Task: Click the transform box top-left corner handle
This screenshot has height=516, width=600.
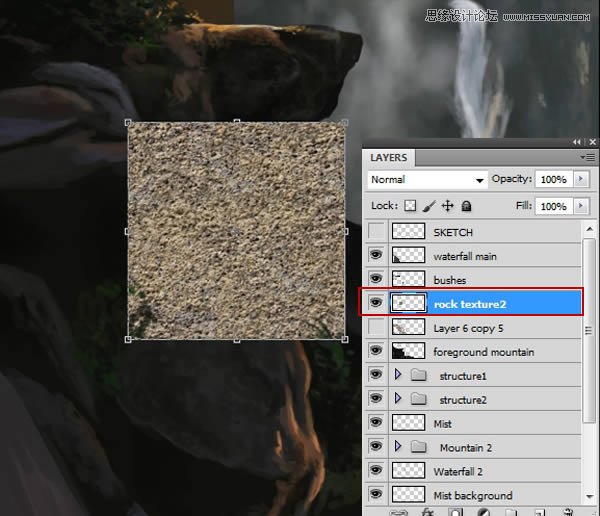Action: 128,122
